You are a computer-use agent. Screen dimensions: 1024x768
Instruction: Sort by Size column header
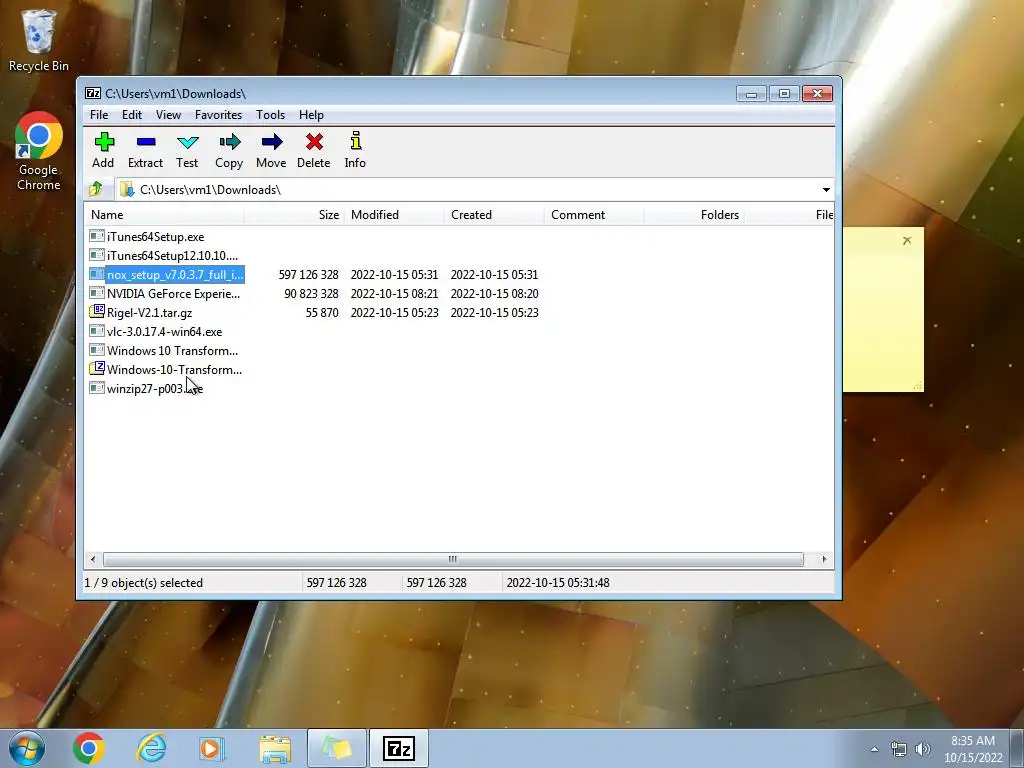(295, 215)
